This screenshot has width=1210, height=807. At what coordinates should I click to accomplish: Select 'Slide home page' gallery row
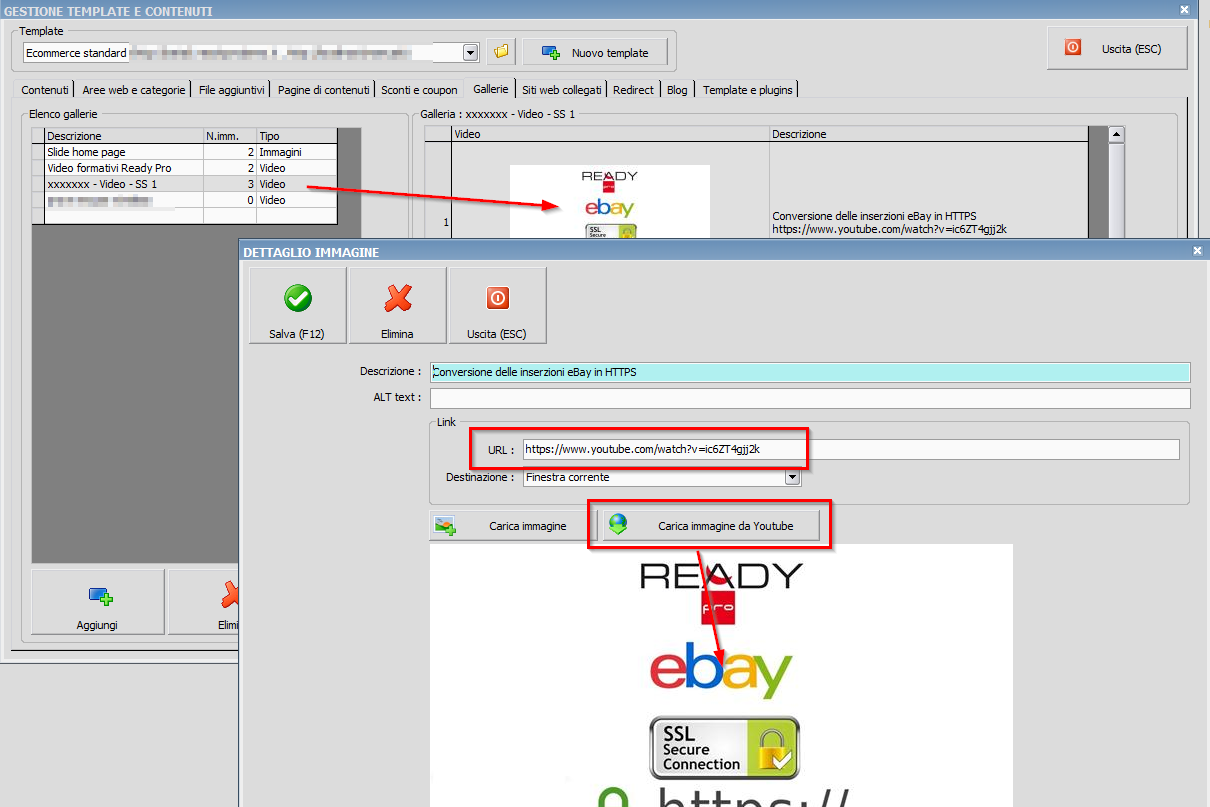pos(184,152)
